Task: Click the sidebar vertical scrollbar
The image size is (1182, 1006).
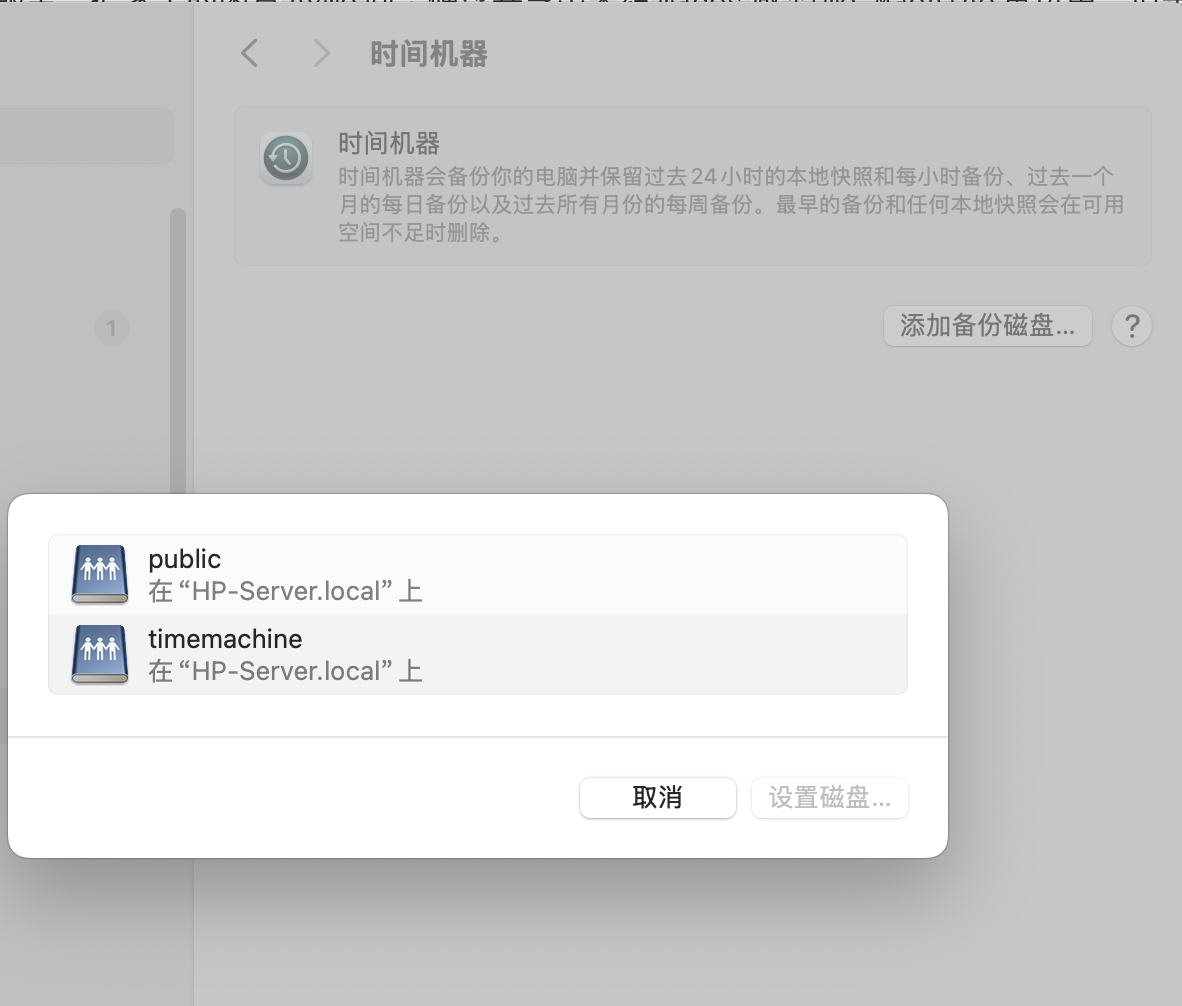Action: (178, 352)
